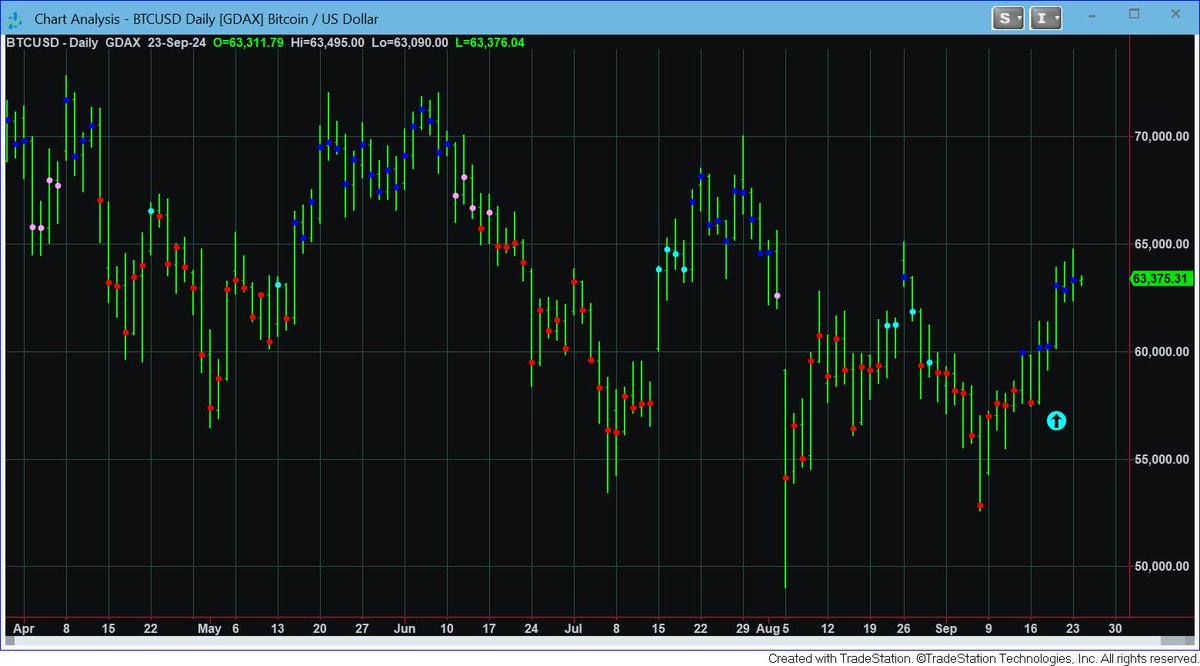This screenshot has height=666, width=1200.
Task: Click the cyan up-arrow signal marker
Action: 1056,421
